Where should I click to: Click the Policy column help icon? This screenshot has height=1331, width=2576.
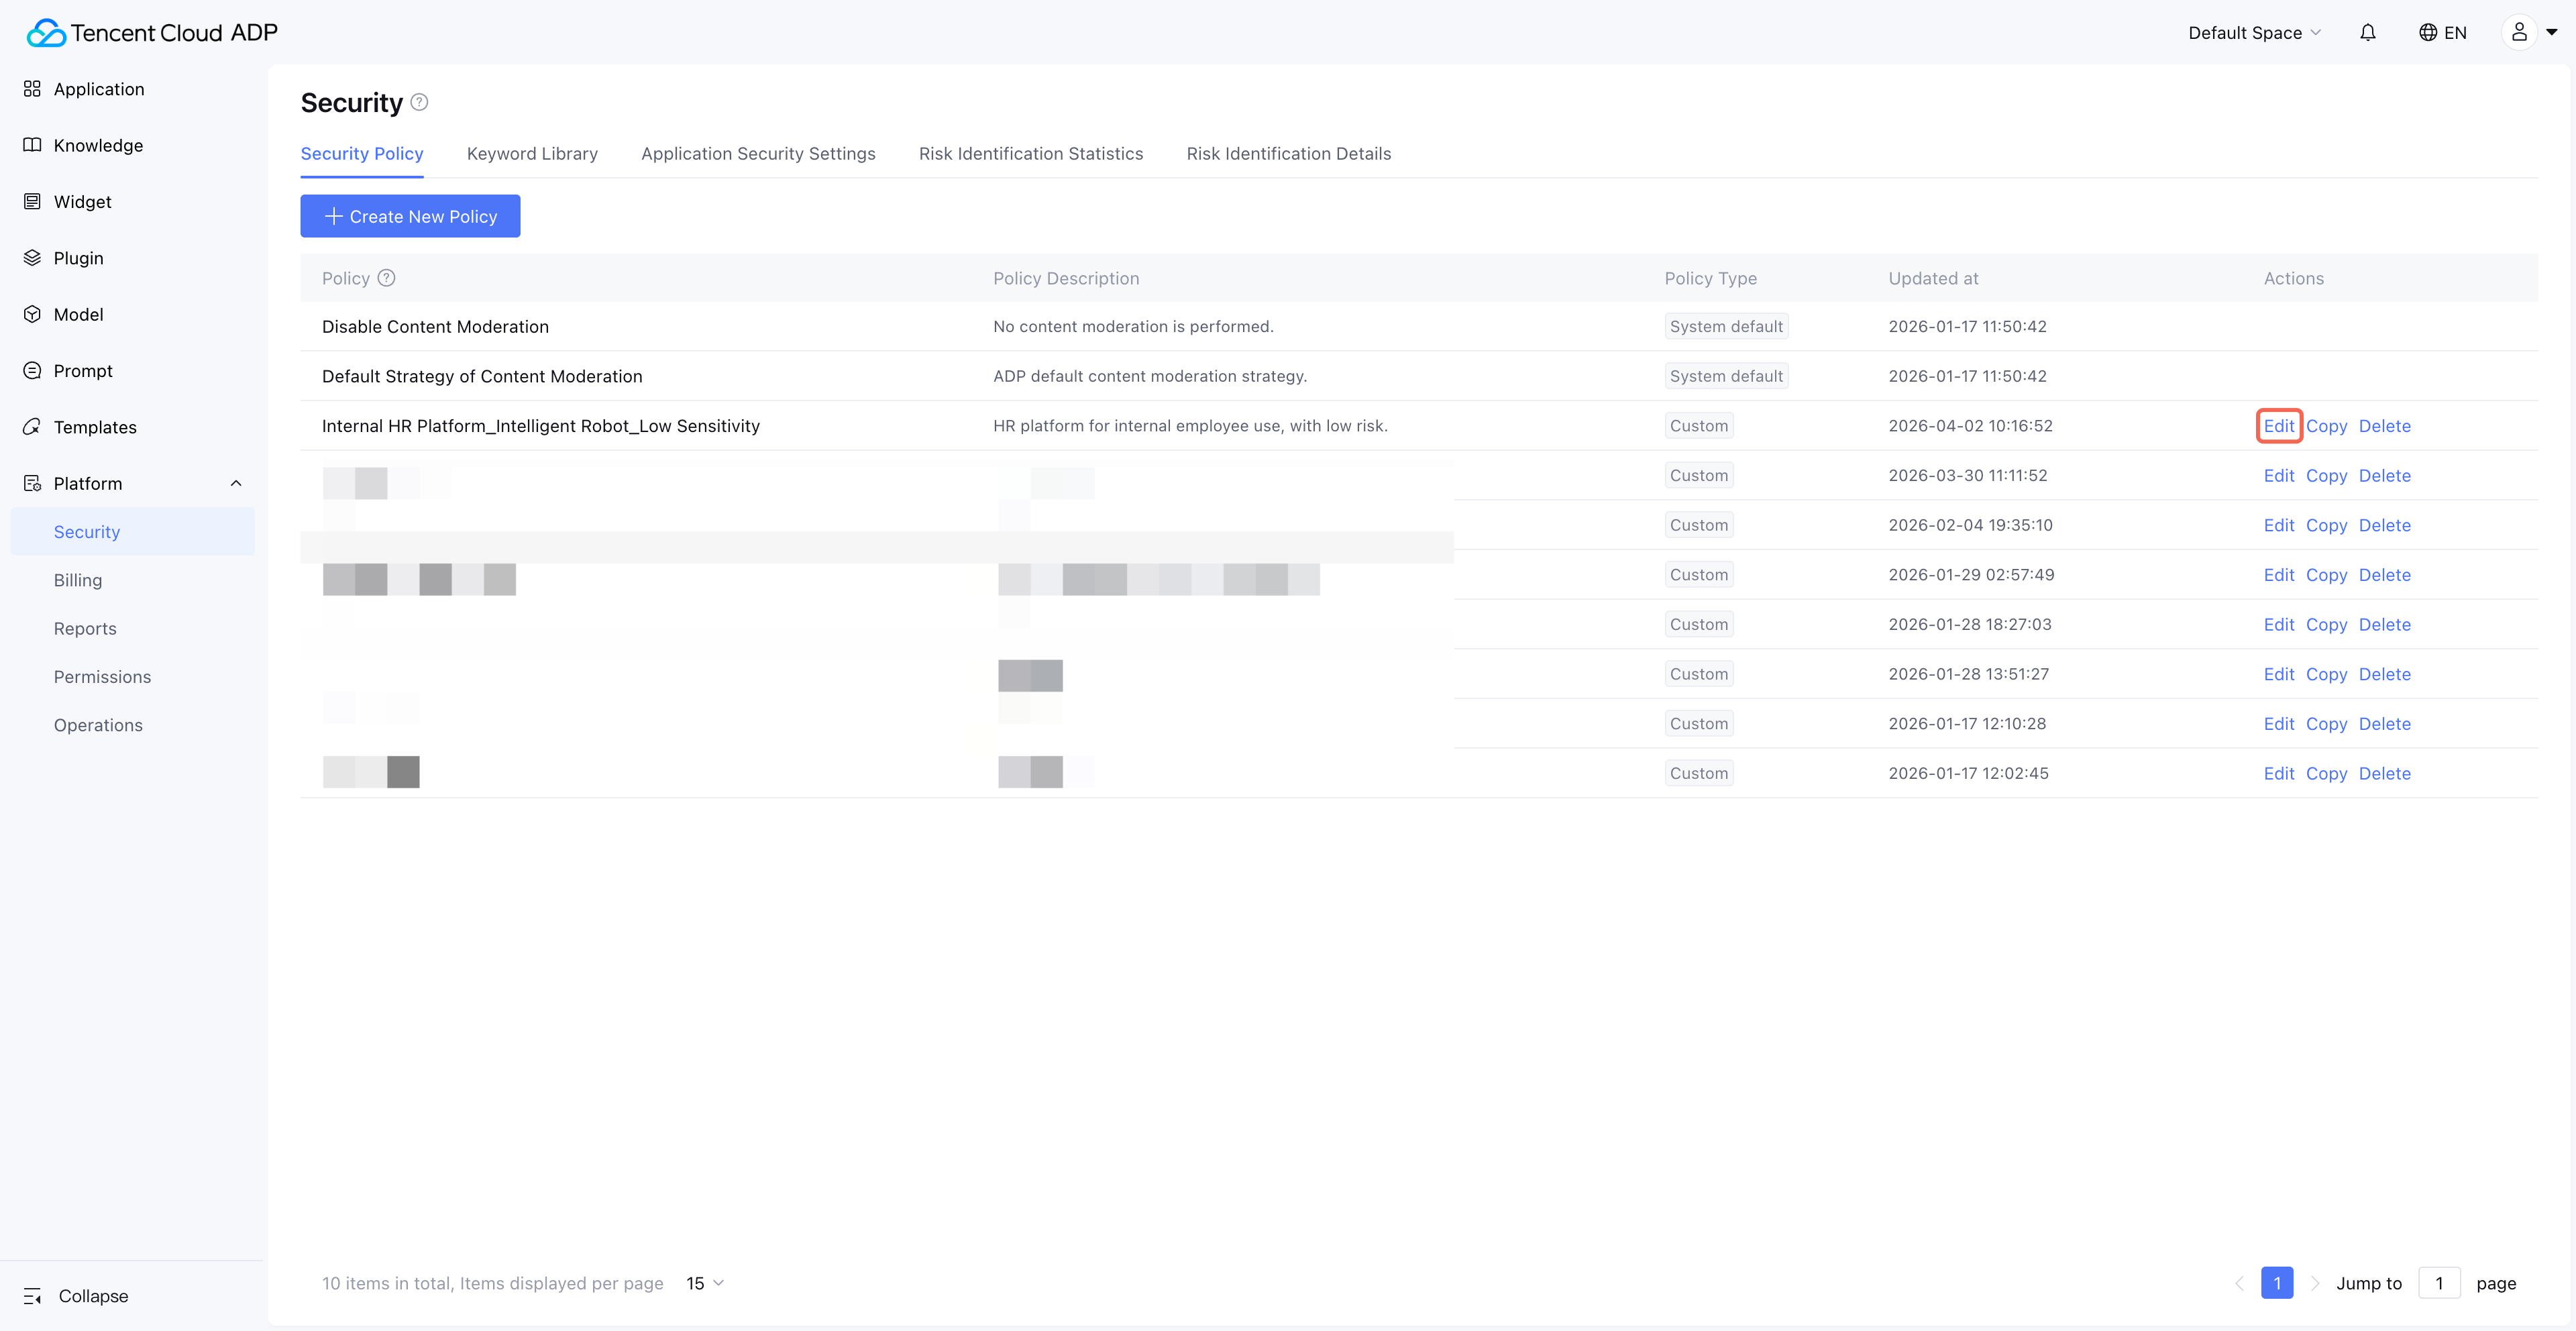(386, 278)
